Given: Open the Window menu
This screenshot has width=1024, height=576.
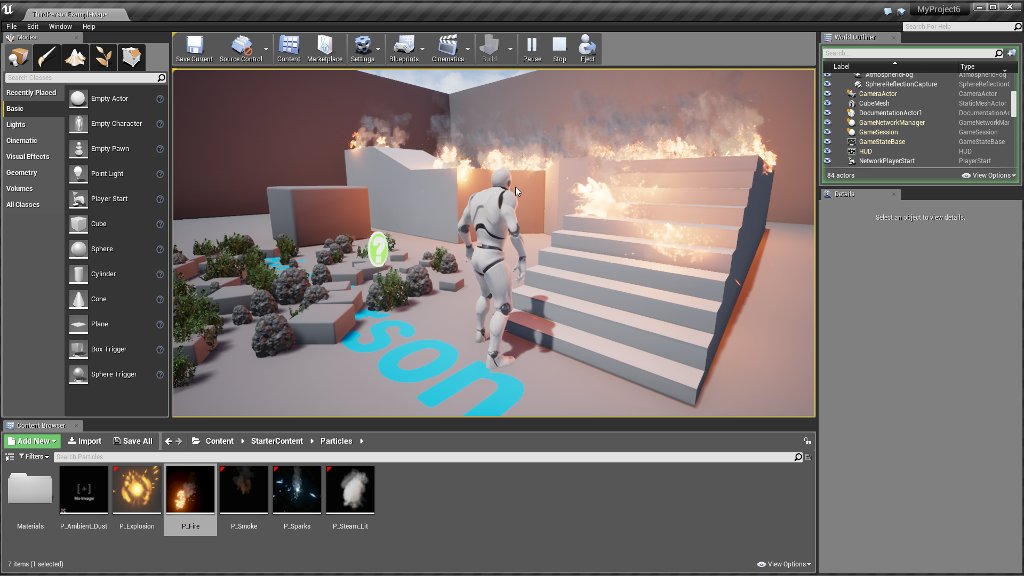Looking at the screenshot, I should (x=60, y=27).
